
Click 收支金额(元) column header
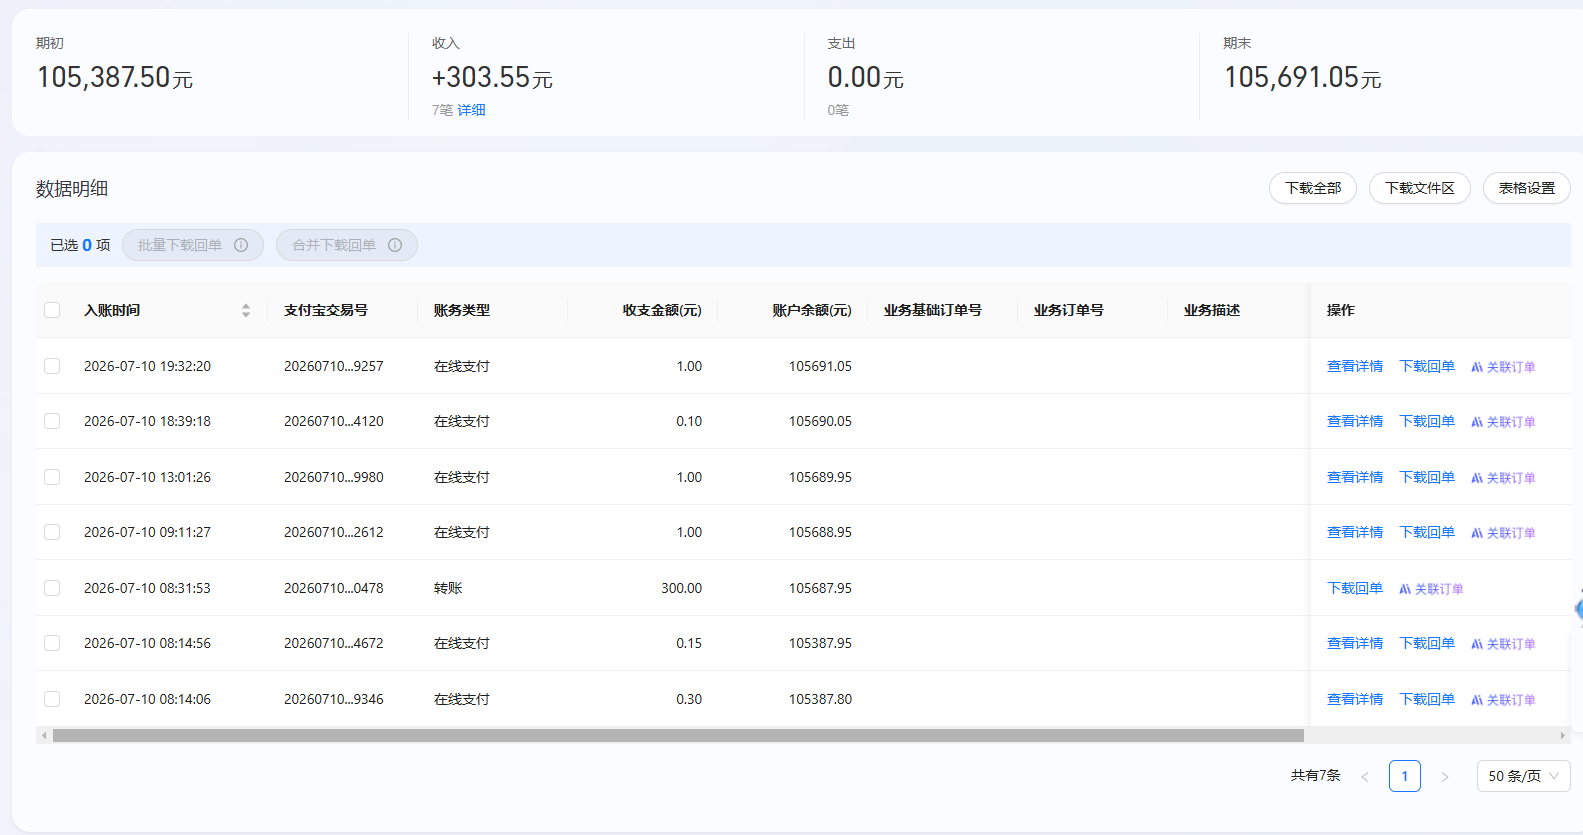[662, 310]
